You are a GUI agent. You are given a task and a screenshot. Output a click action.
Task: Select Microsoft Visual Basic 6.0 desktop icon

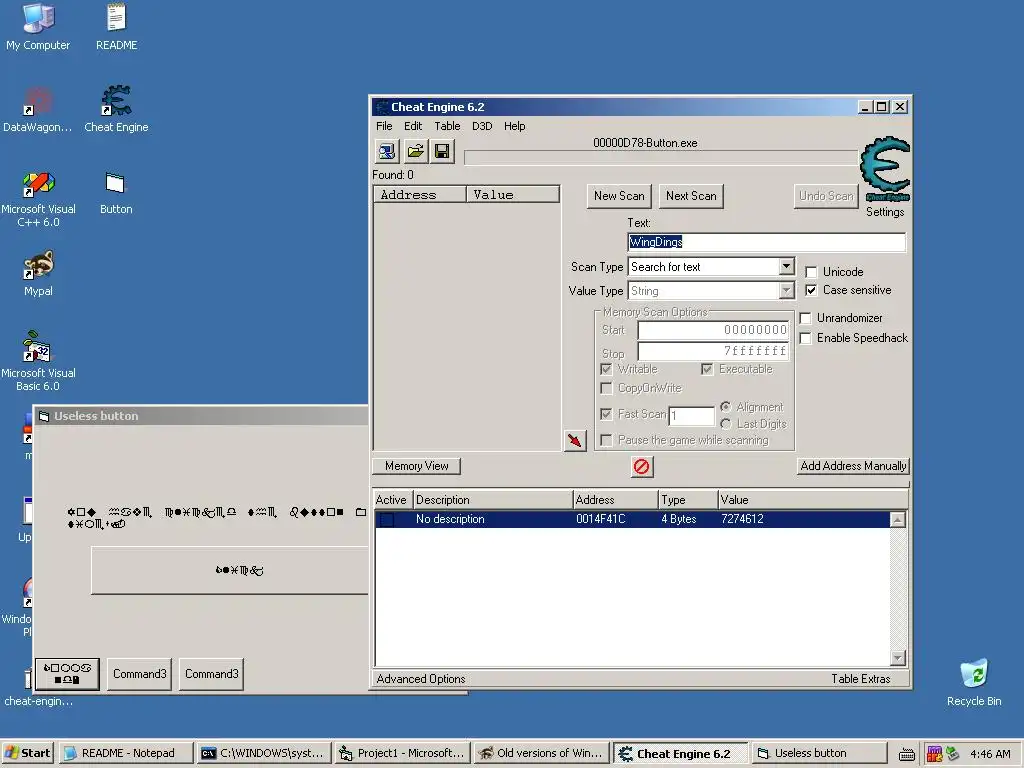pyautogui.click(x=38, y=360)
